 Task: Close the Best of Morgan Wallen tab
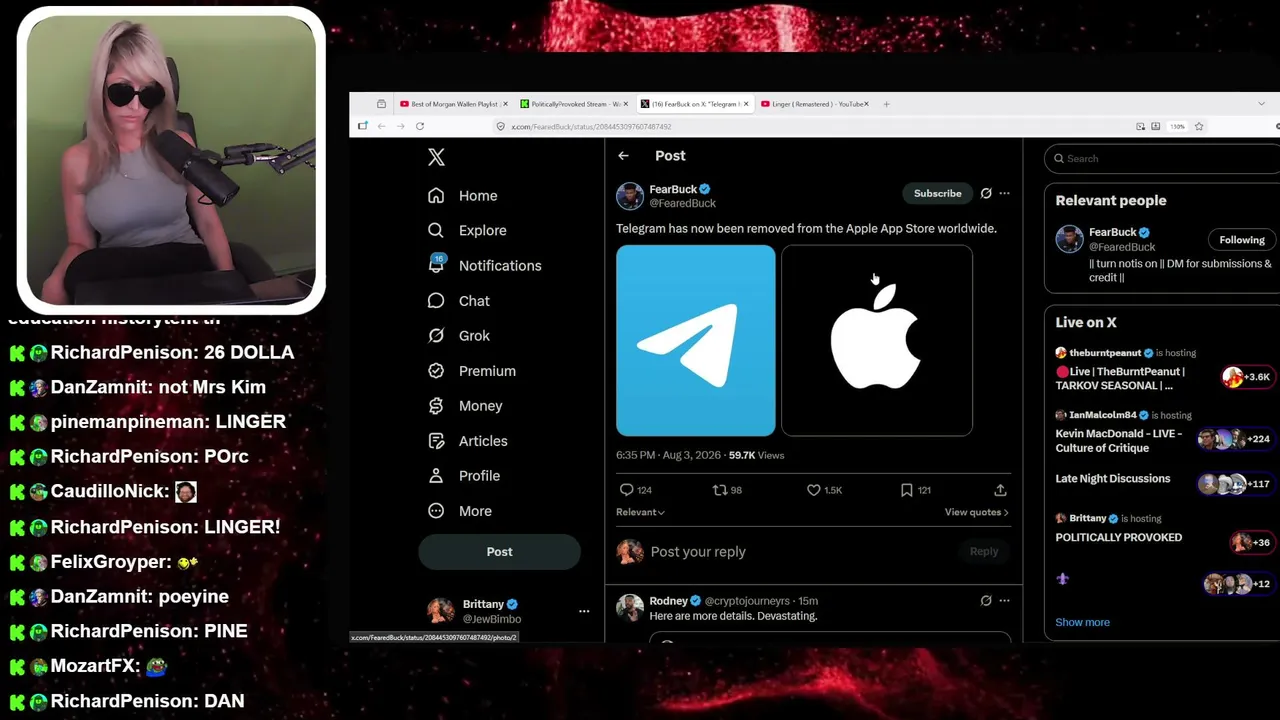[x=505, y=104]
